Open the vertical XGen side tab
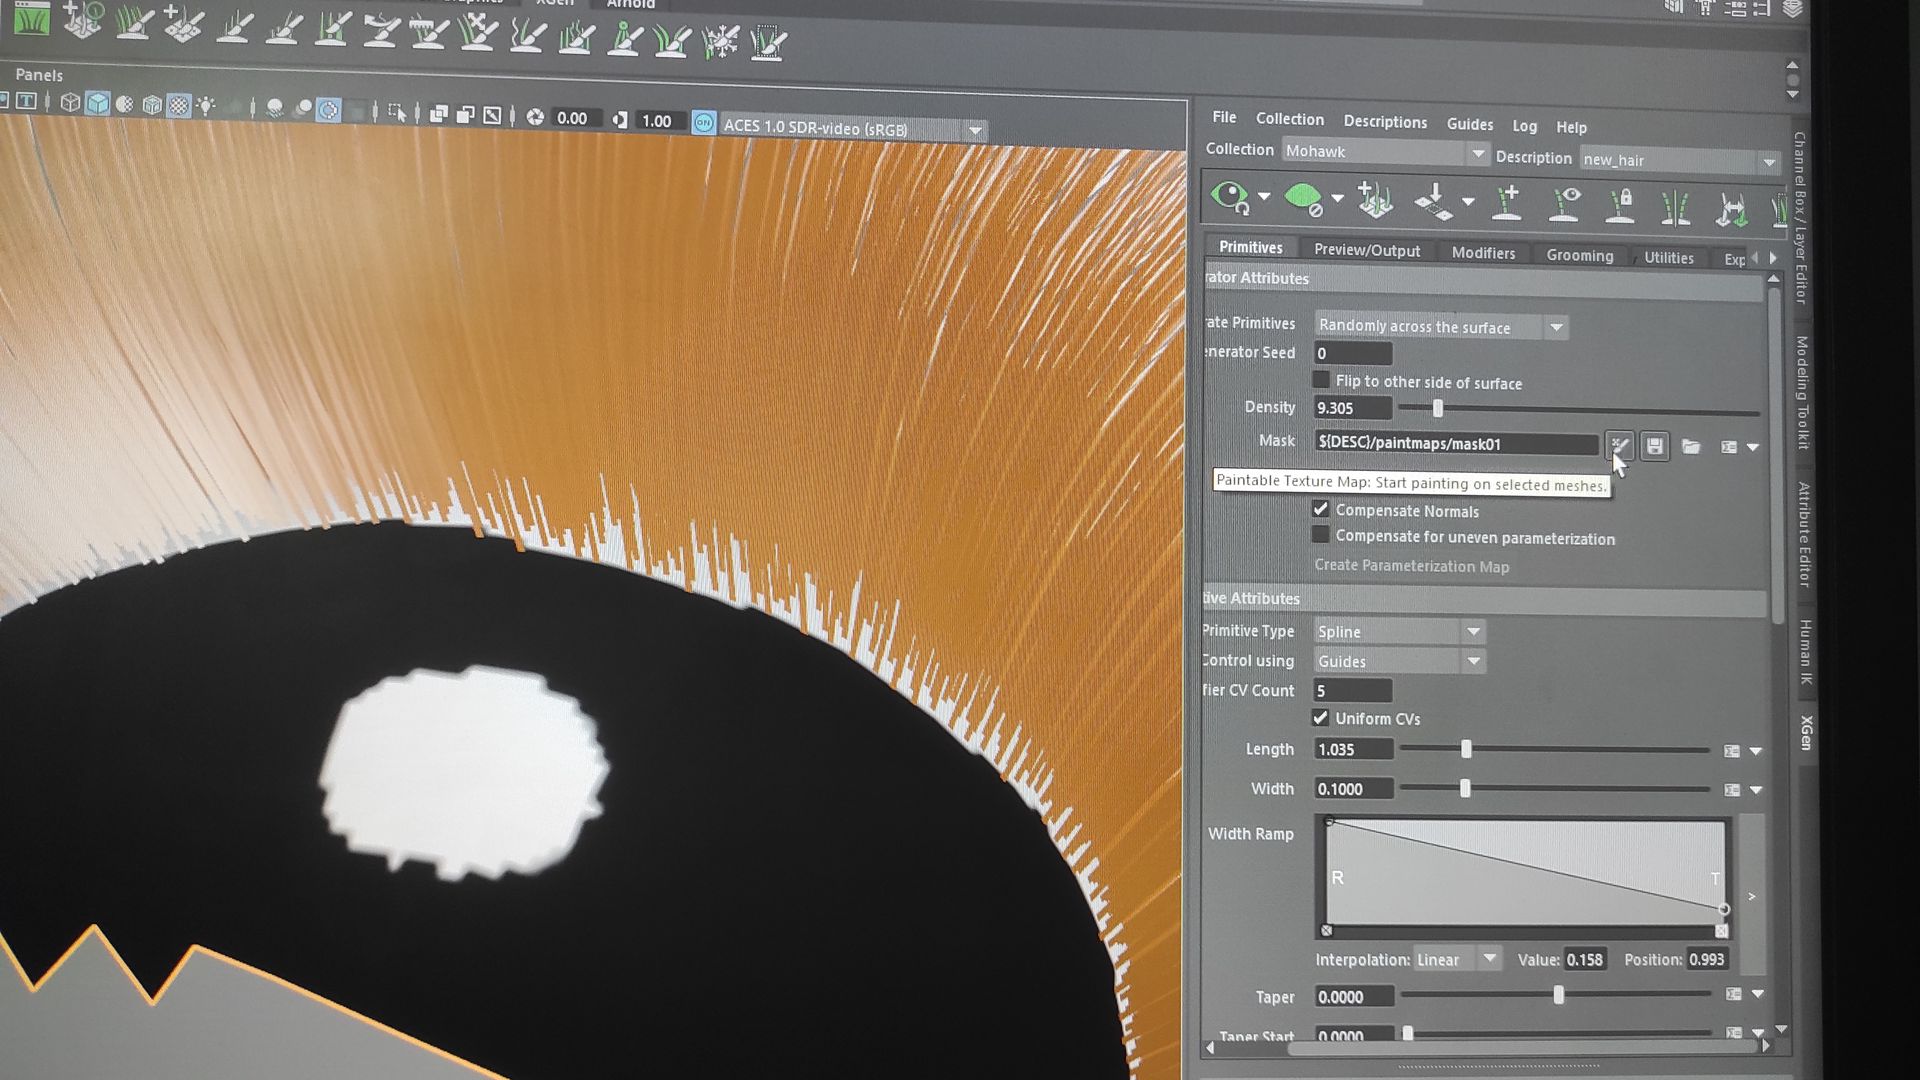The width and height of the screenshot is (1920, 1080). [x=1806, y=733]
